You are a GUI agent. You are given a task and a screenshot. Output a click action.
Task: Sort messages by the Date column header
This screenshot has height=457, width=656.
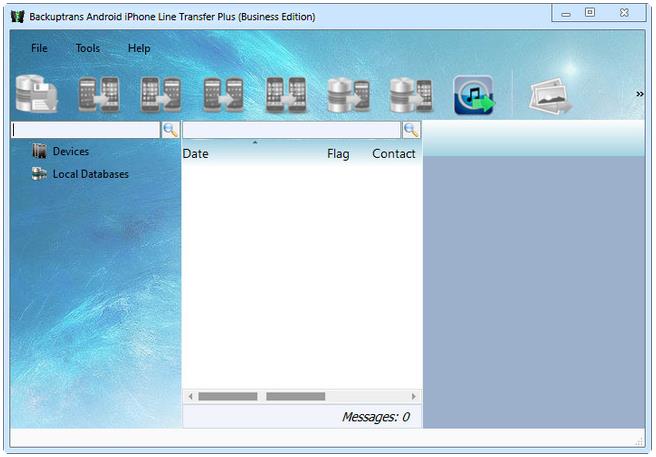pyautogui.click(x=196, y=154)
